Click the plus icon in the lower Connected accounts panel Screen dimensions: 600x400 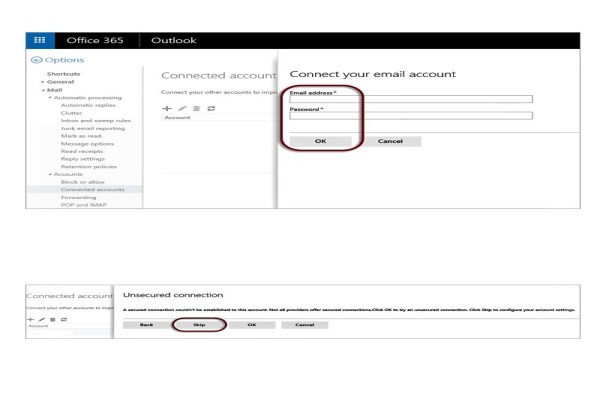pos(30,319)
